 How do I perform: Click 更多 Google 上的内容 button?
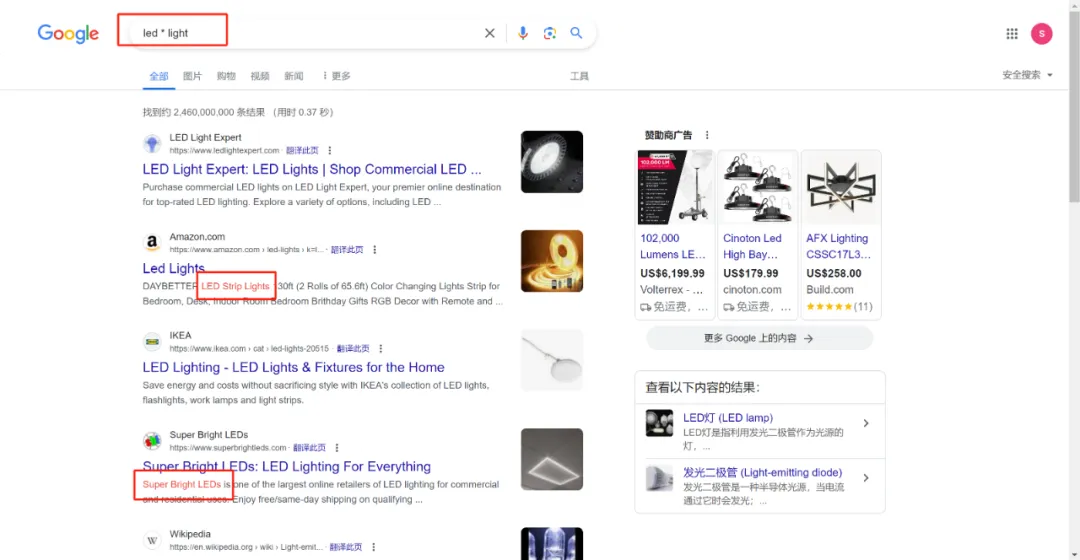(x=759, y=338)
